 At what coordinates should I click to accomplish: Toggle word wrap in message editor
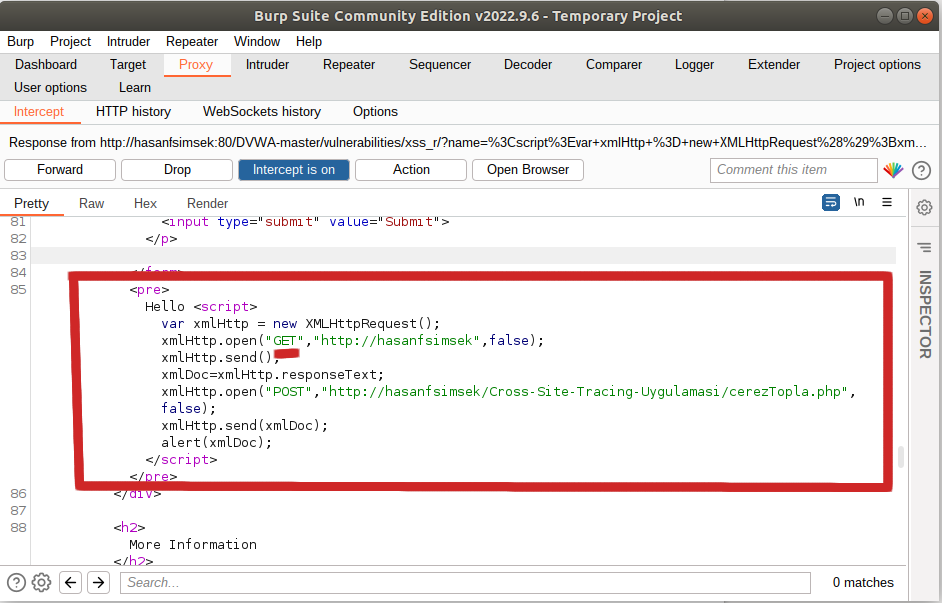[x=831, y=202]
